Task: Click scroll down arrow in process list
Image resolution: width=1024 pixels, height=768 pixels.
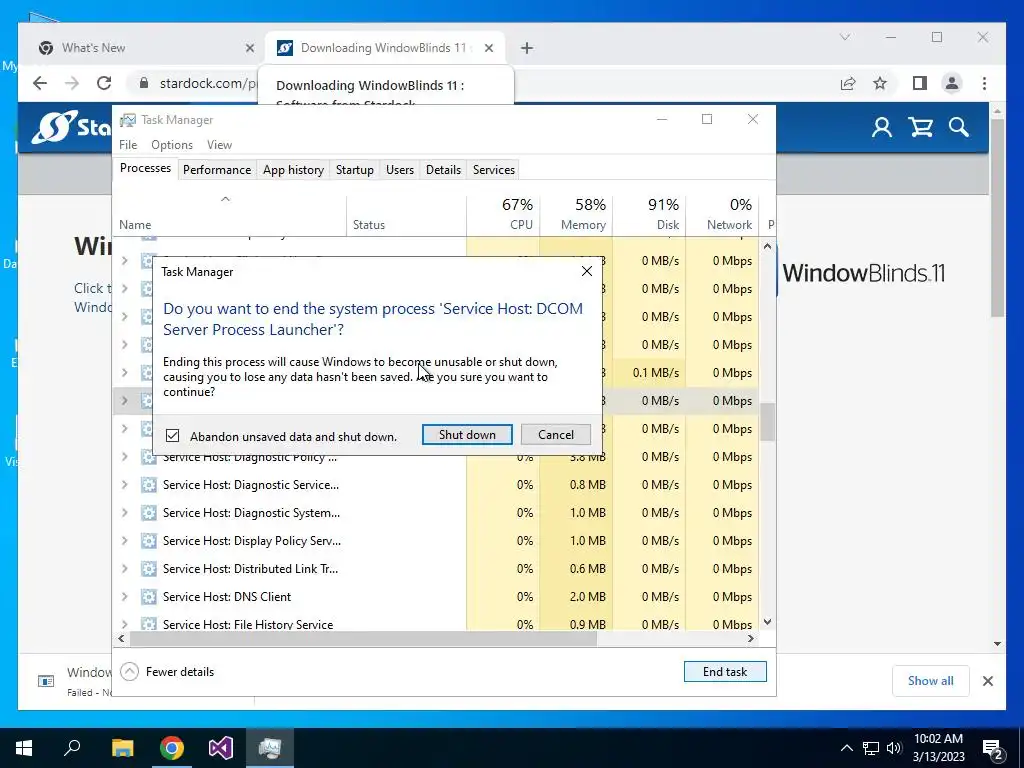Action: point(767,622)
